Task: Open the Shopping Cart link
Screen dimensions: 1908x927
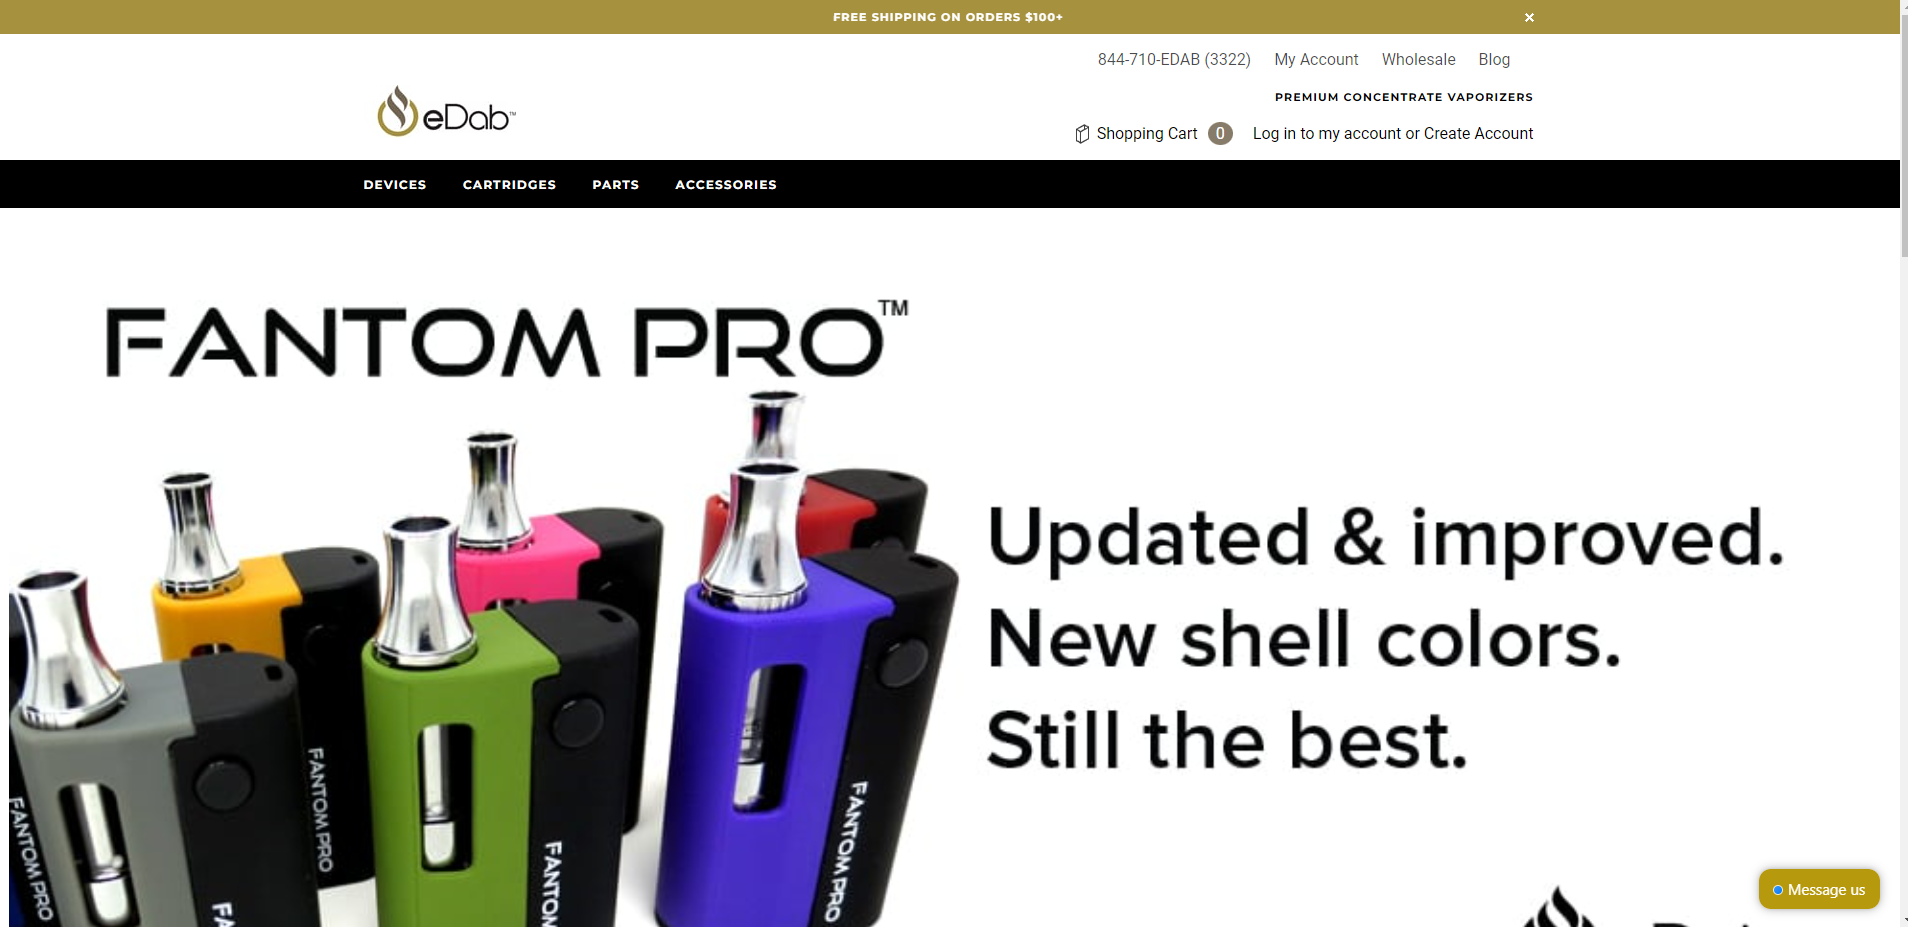Action: [x=1147, y=133]
